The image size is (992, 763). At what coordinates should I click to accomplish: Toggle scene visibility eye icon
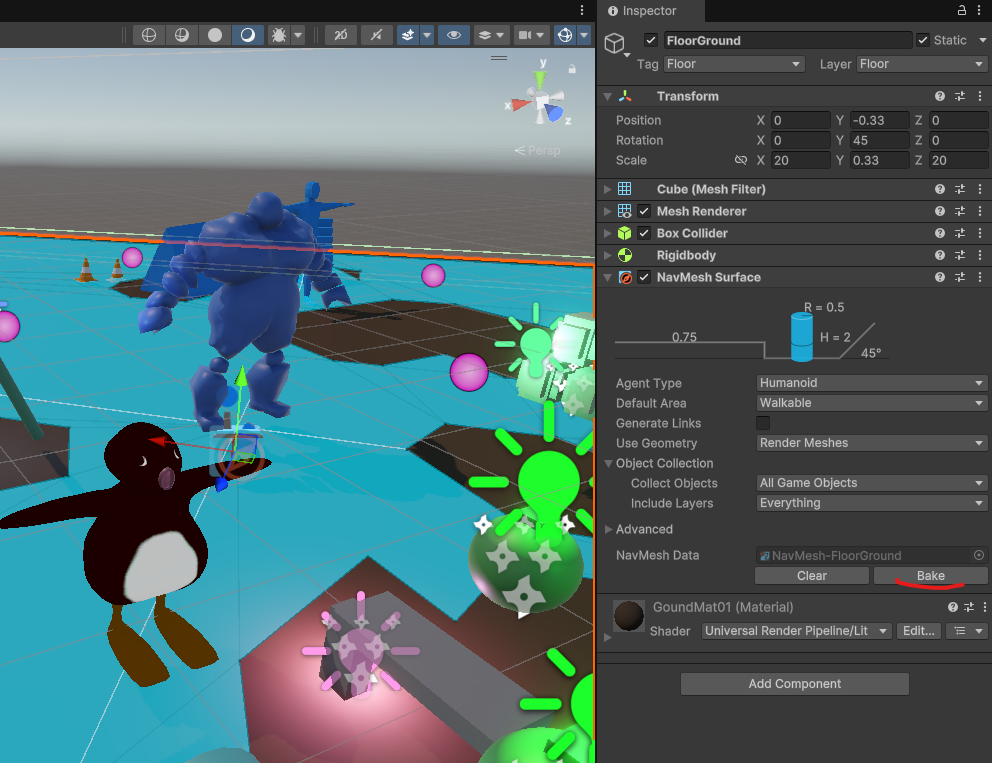pos(454,35)
